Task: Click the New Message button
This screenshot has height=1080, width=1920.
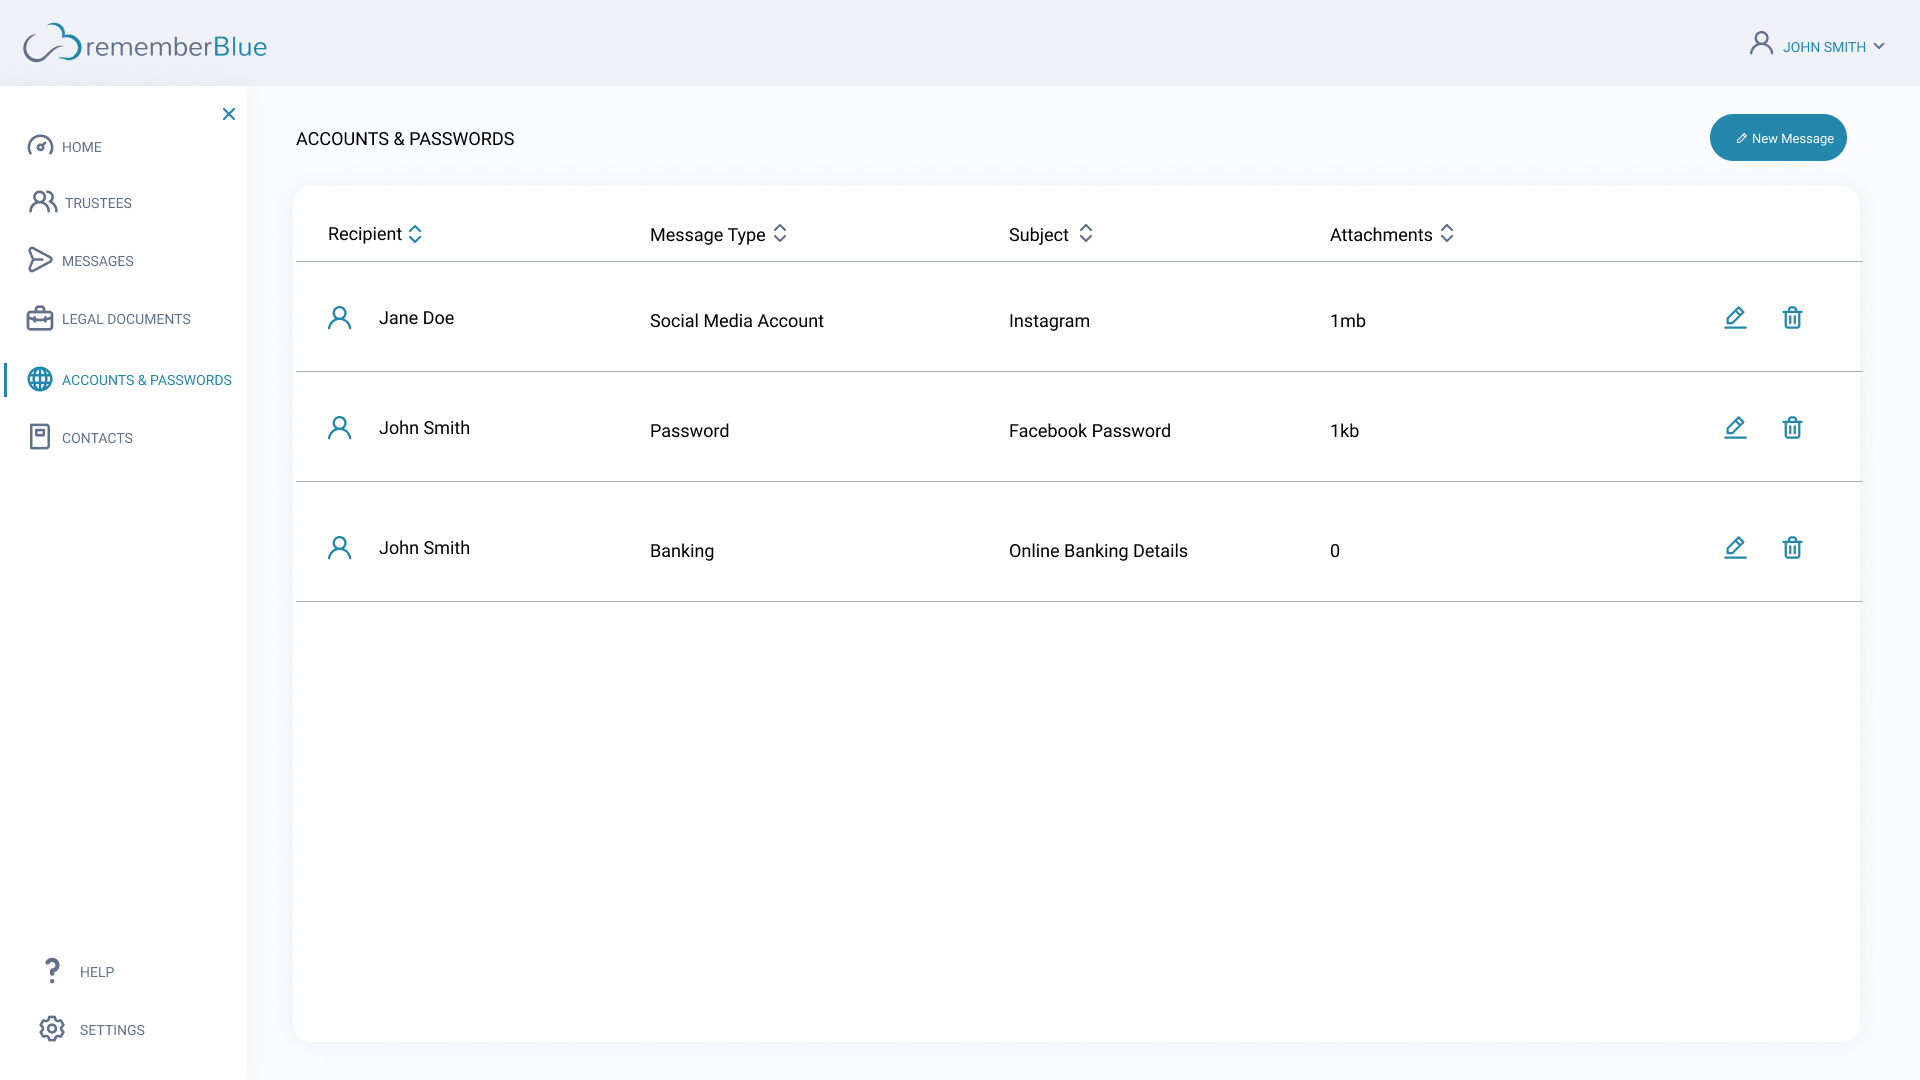Action: click(x=1778, y=138)
